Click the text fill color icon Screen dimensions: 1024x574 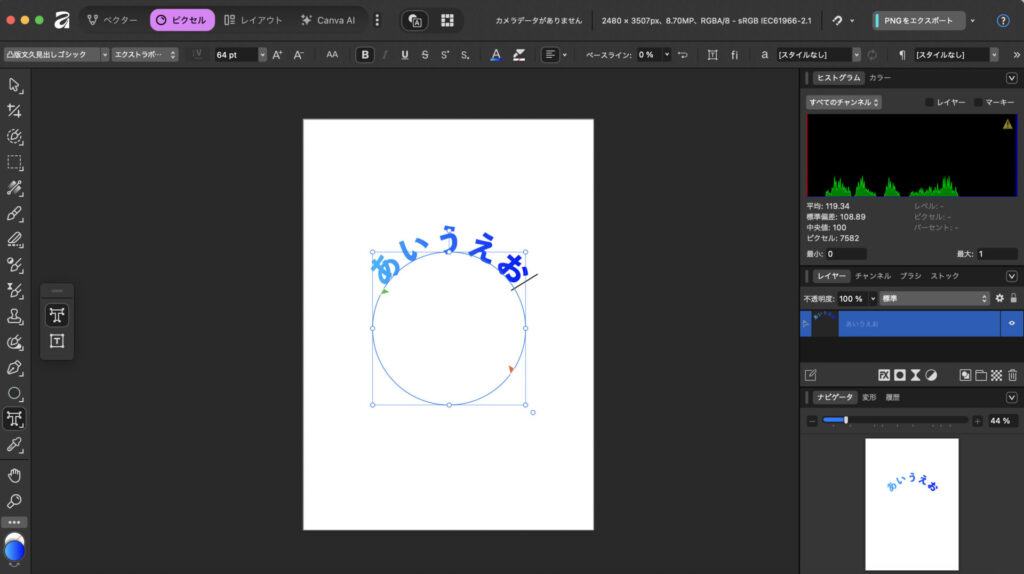[x=495, y=55]
